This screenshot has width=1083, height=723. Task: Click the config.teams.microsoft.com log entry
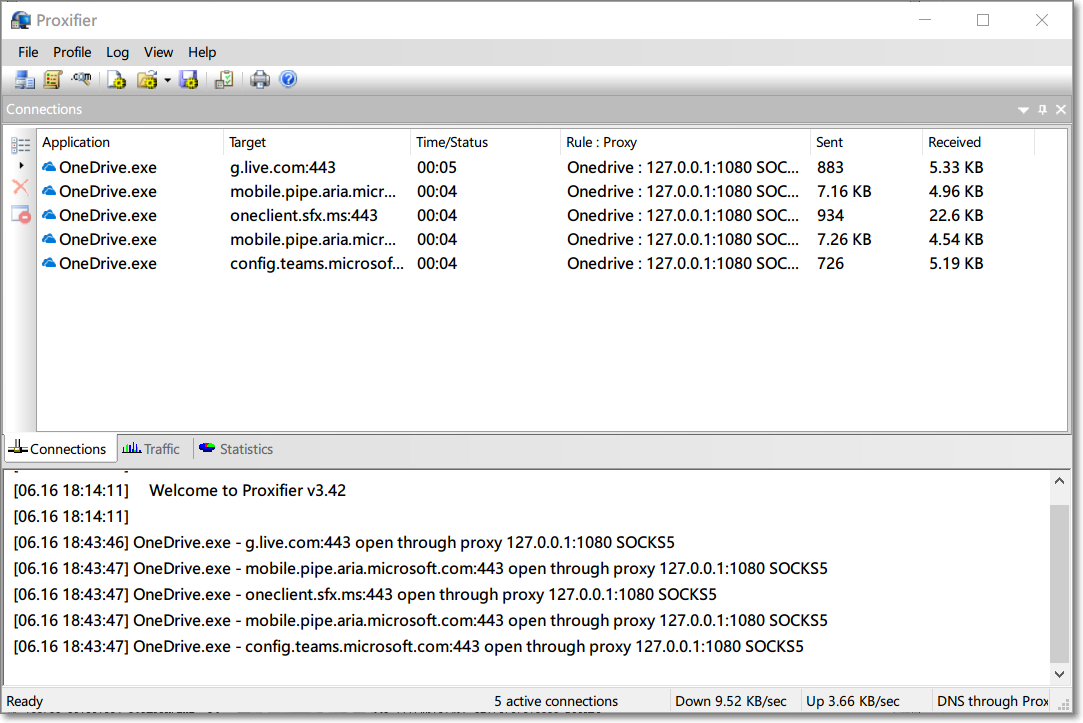[x=408, y=646]
